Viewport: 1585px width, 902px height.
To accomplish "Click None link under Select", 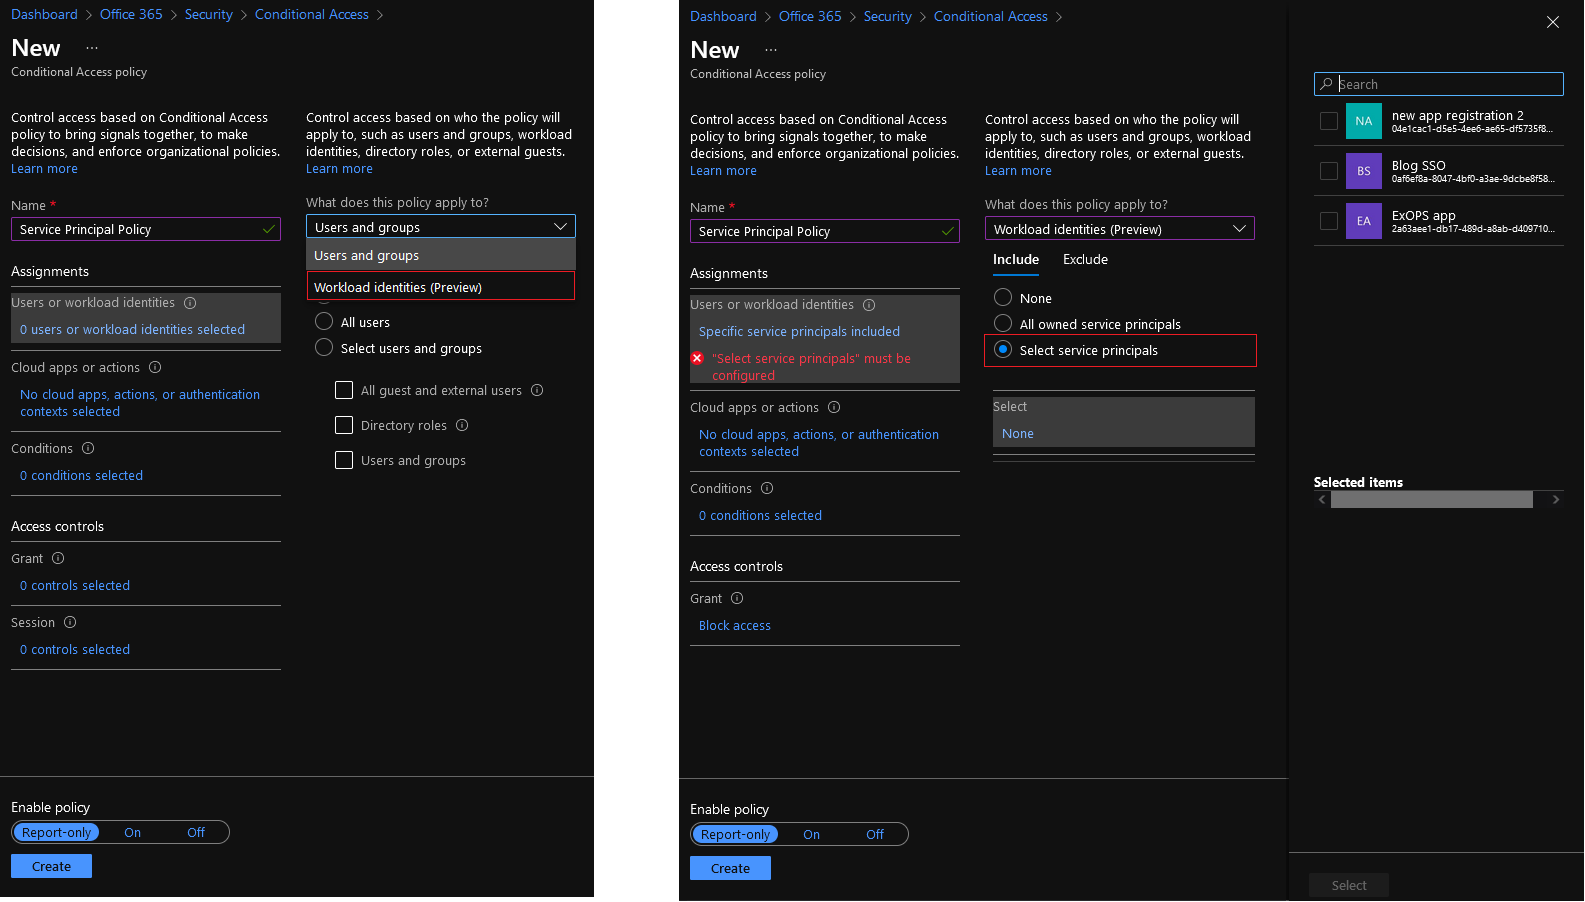I will click(x=1018, y=434).
